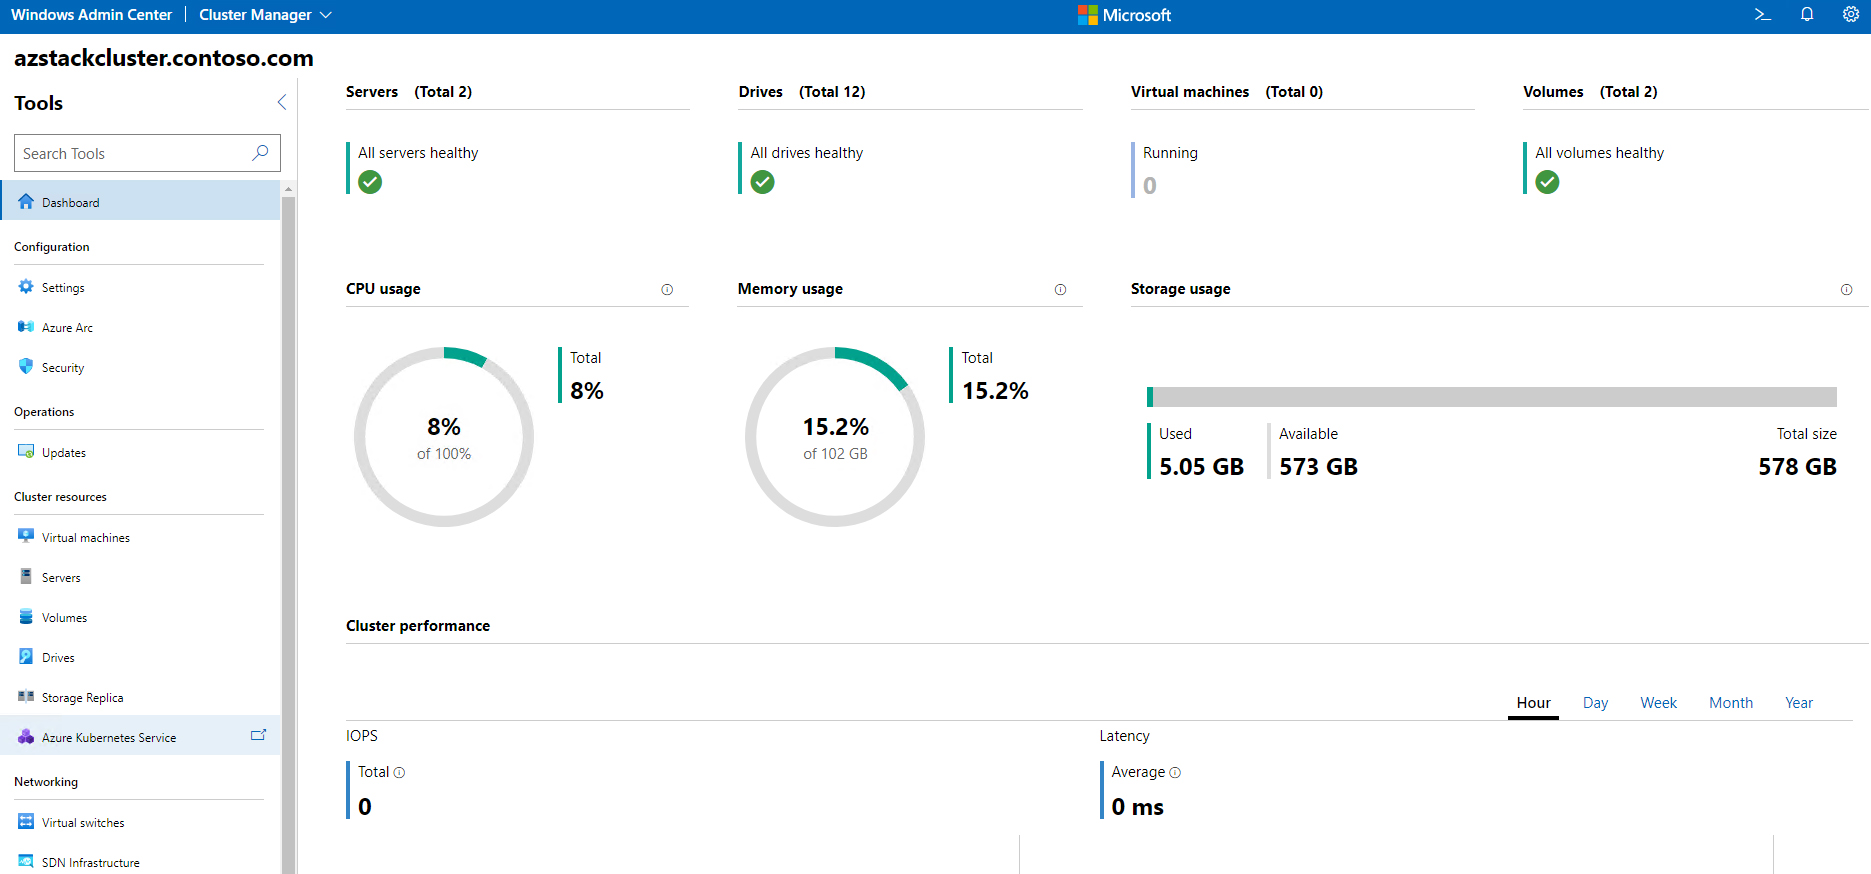Click the Virtual switches icon
Image resolution: width=1871 pixels, height=874 pixels.
(x=26, y=822)
